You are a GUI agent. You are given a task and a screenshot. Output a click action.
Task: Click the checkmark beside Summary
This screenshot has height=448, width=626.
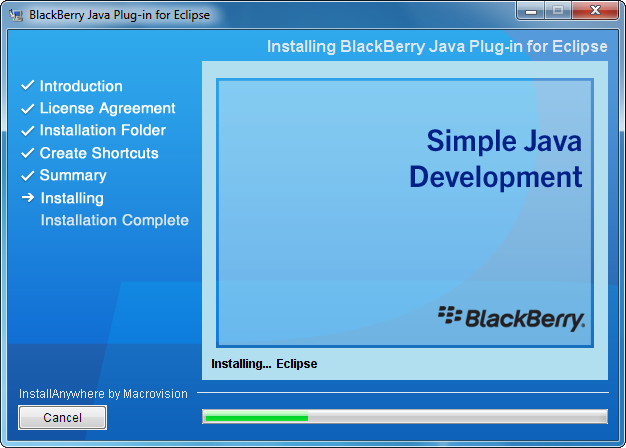(x=28, y=176)
